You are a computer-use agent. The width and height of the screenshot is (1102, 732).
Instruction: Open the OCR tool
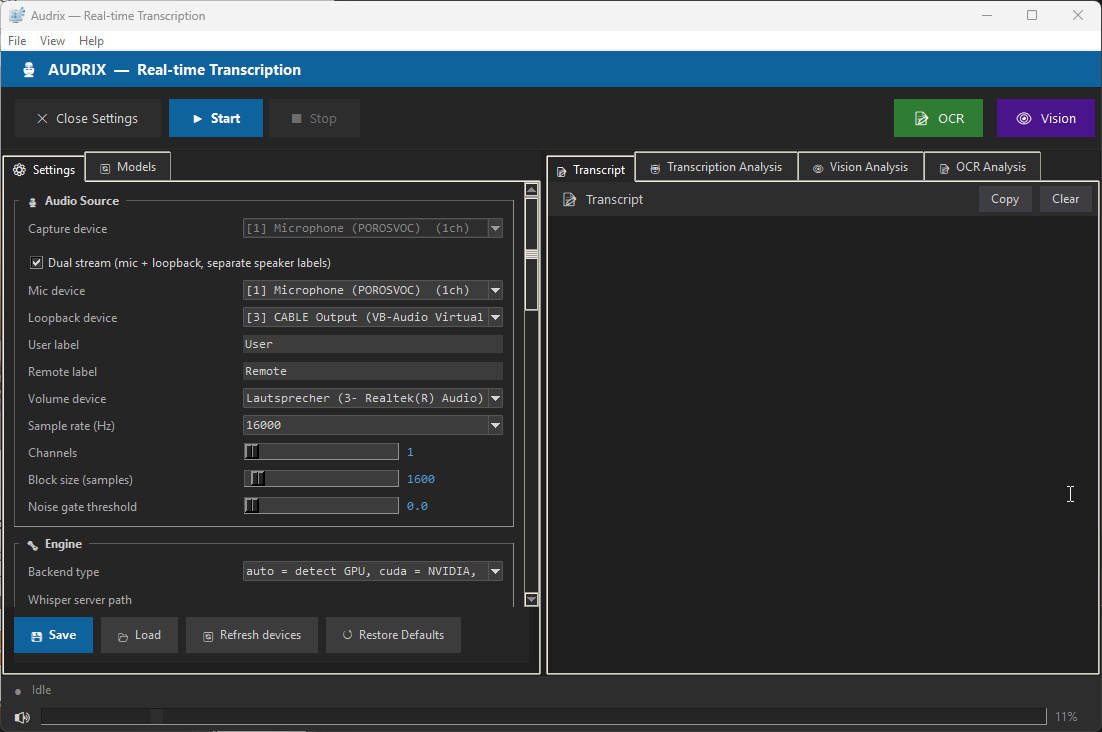(938, 118)
